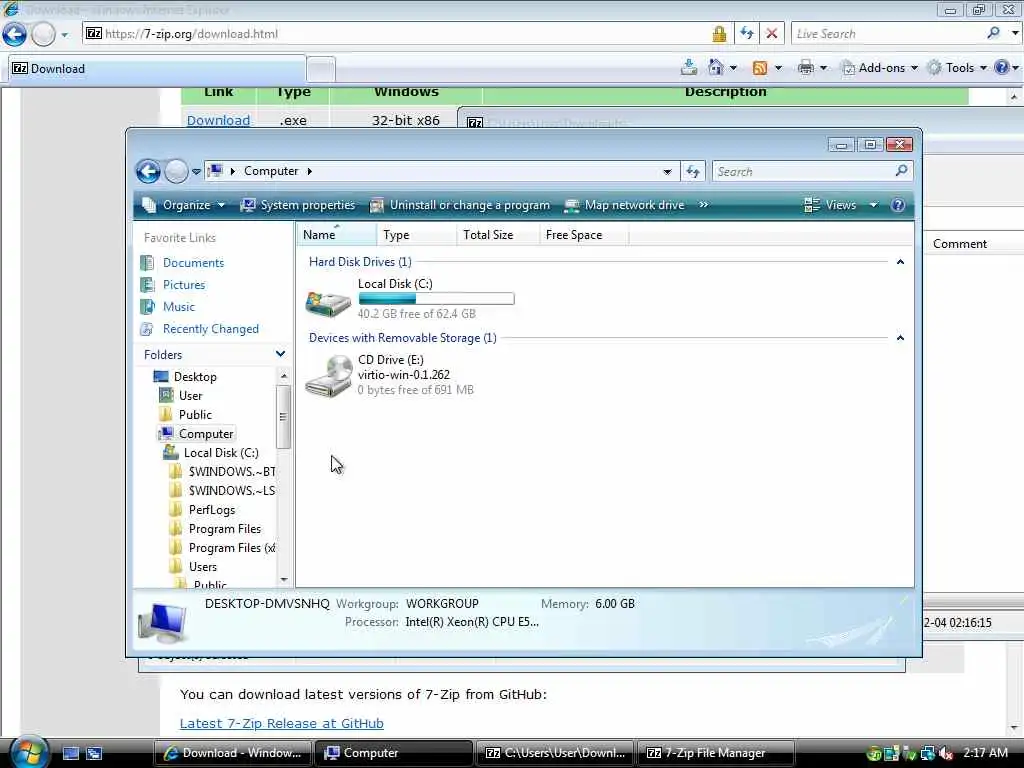
Task: Open the Windows Start orb
Action: click(x=29, y=752)
